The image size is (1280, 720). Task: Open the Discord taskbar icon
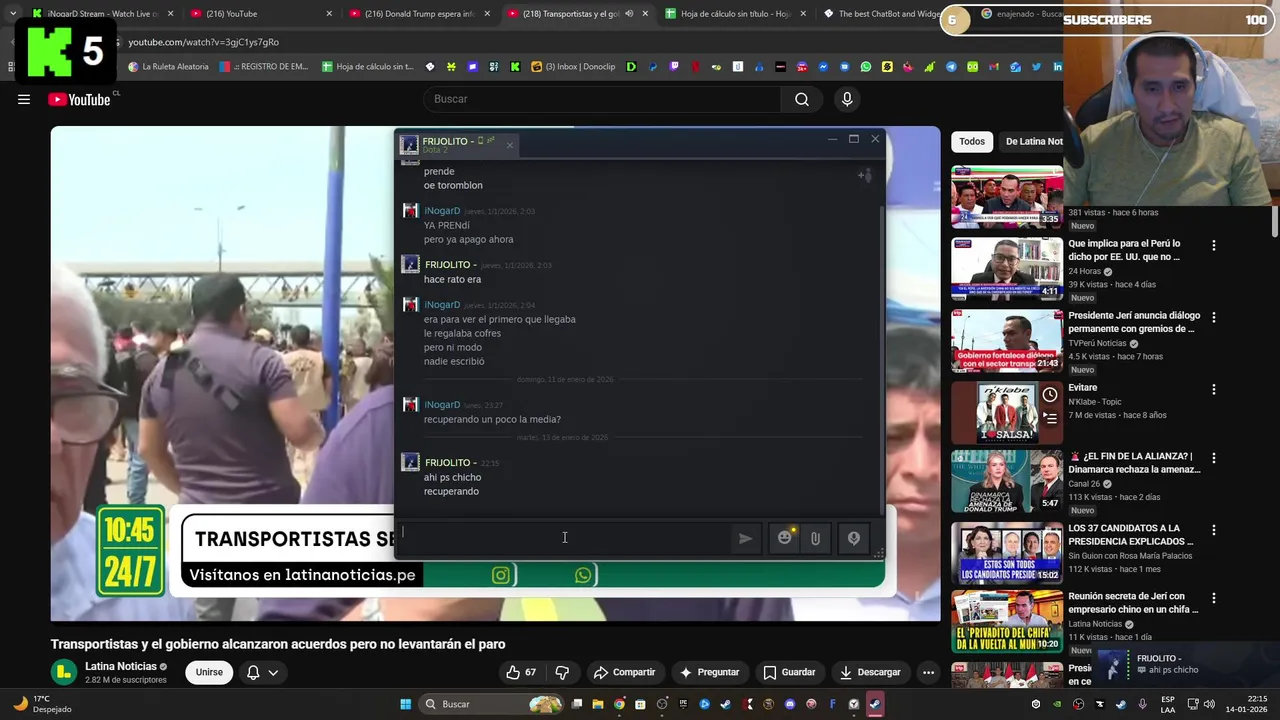coord(790,704)
